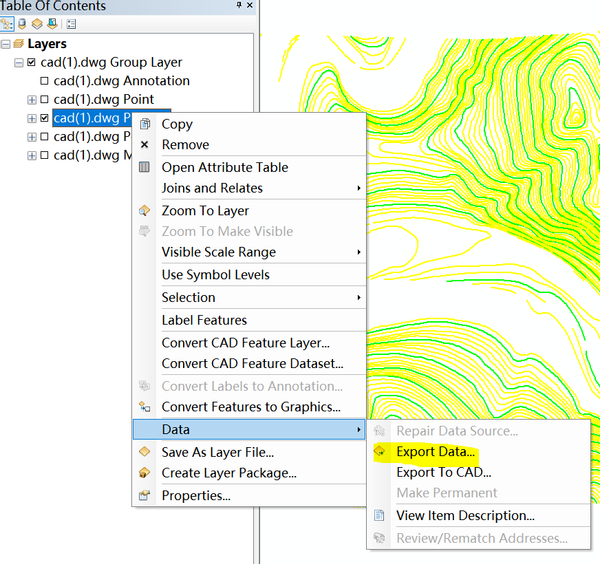Turn on the cad(1).dwg Point layer

(44, 100)
